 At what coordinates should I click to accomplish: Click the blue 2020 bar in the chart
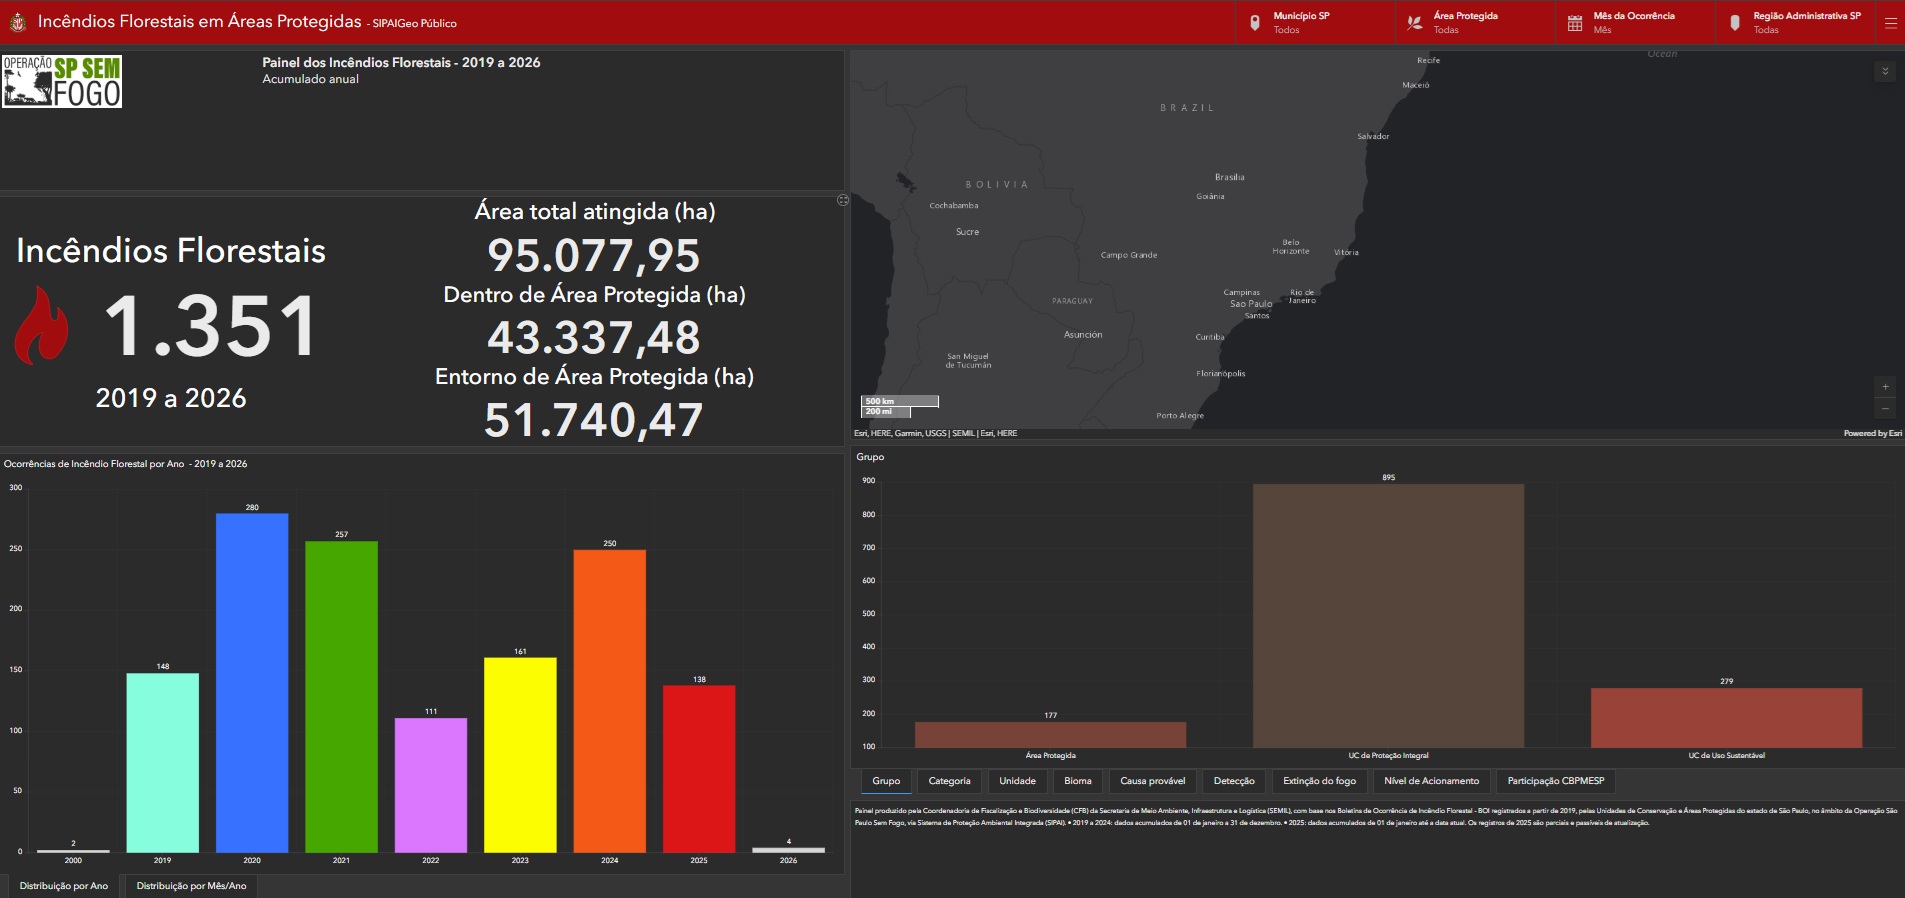coord(252,682)
